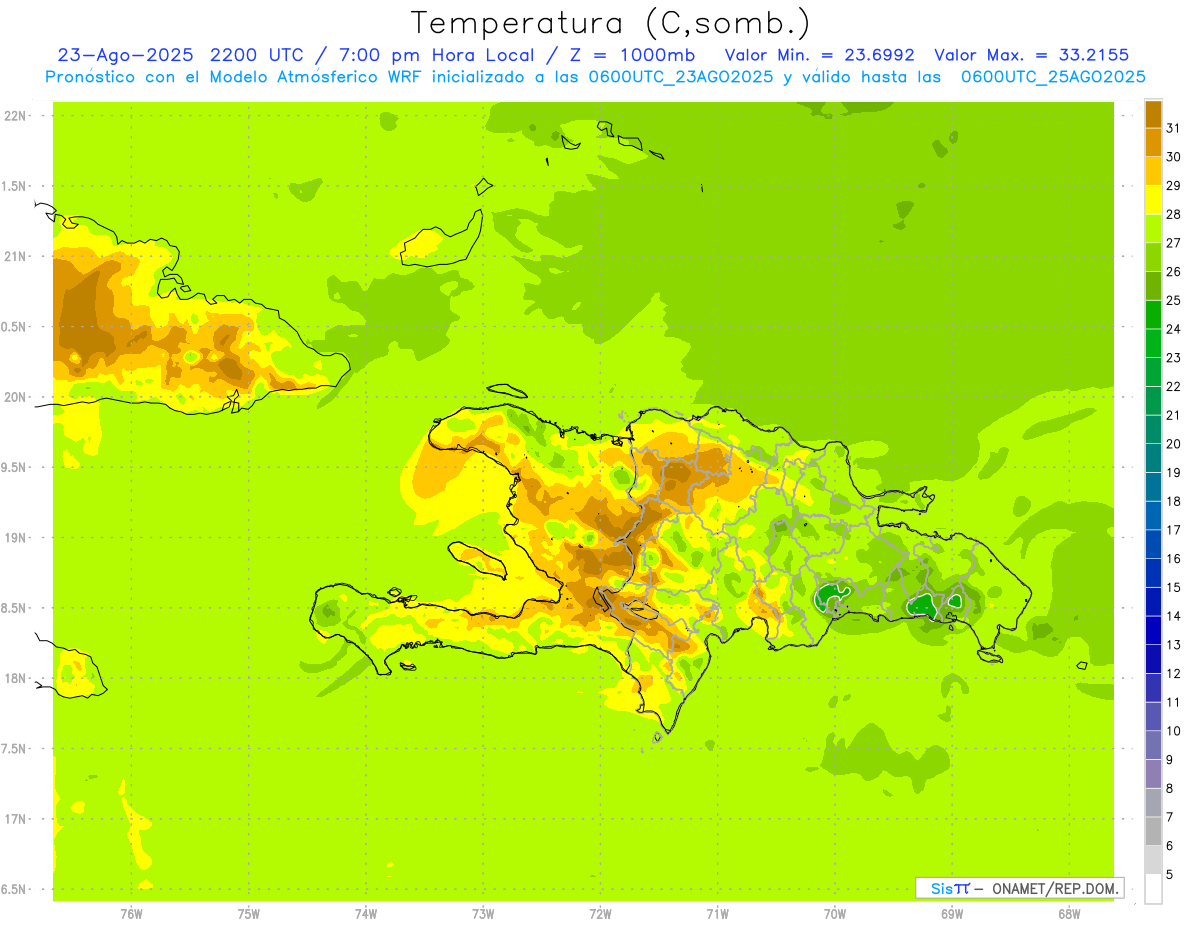Pick the orange swatch between legend 30 and 31
1200x927 pixels.
[1153, 142]
